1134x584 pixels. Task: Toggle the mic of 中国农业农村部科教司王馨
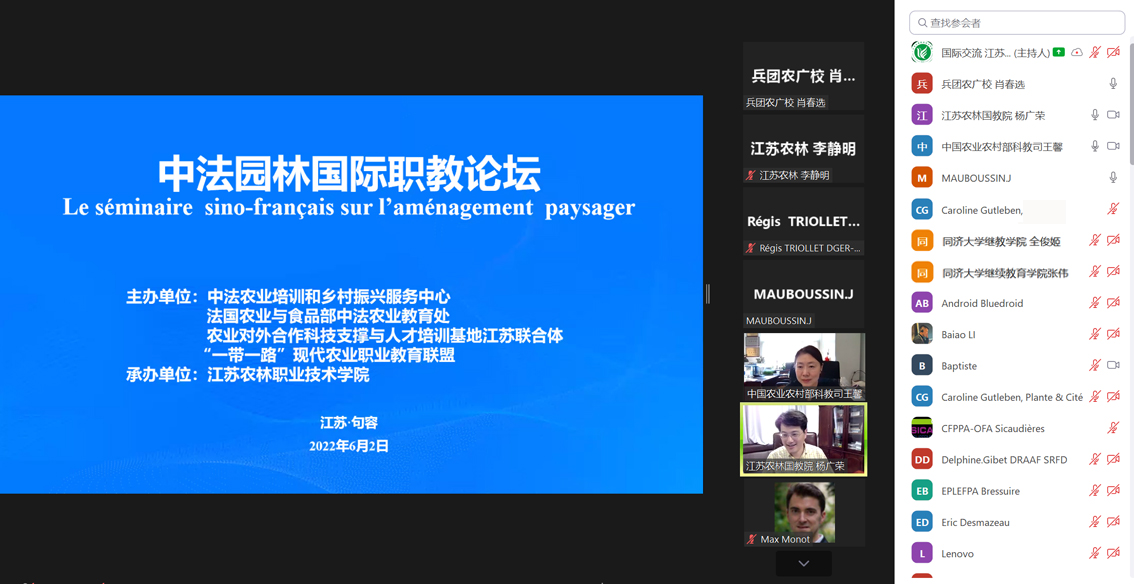tap(1095, 146)
